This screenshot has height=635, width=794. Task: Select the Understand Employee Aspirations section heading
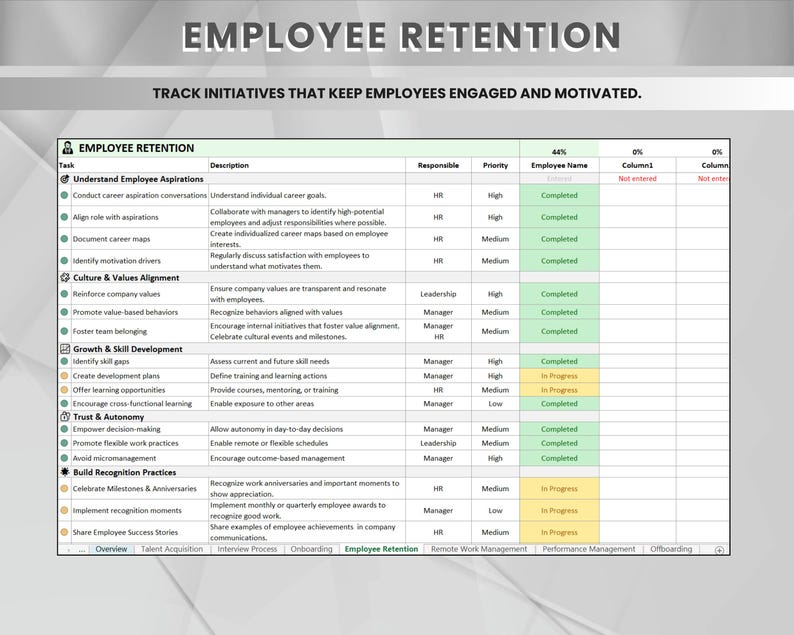tap(138, 179)
